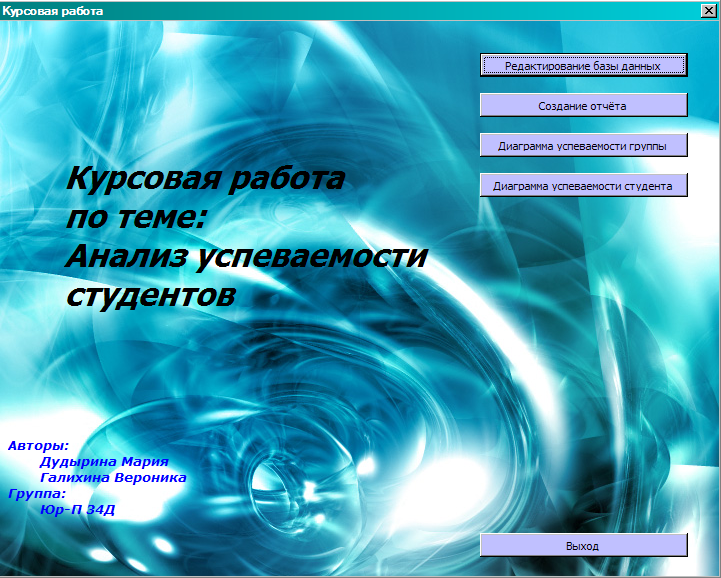Open Диаграмма успеваемости группы
This screenshot has width=721, height=578.
tap(584, 145)
